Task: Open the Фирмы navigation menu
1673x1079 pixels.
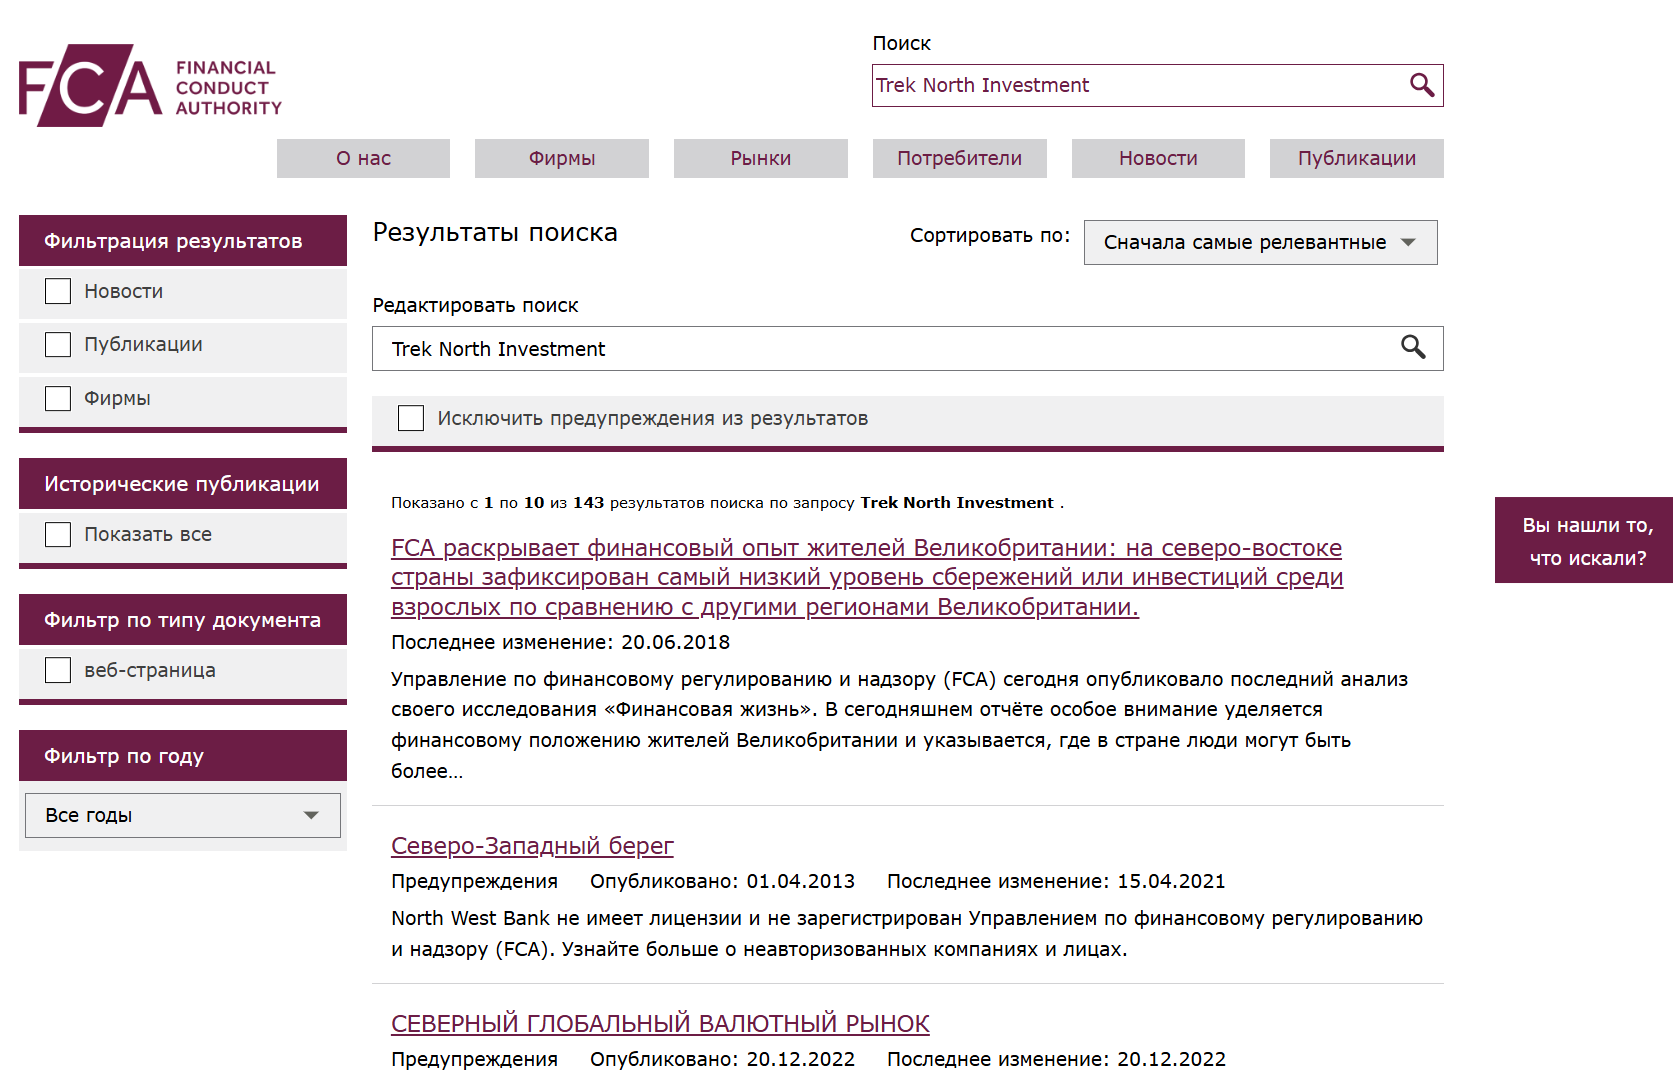Action: tap(562, 158)
